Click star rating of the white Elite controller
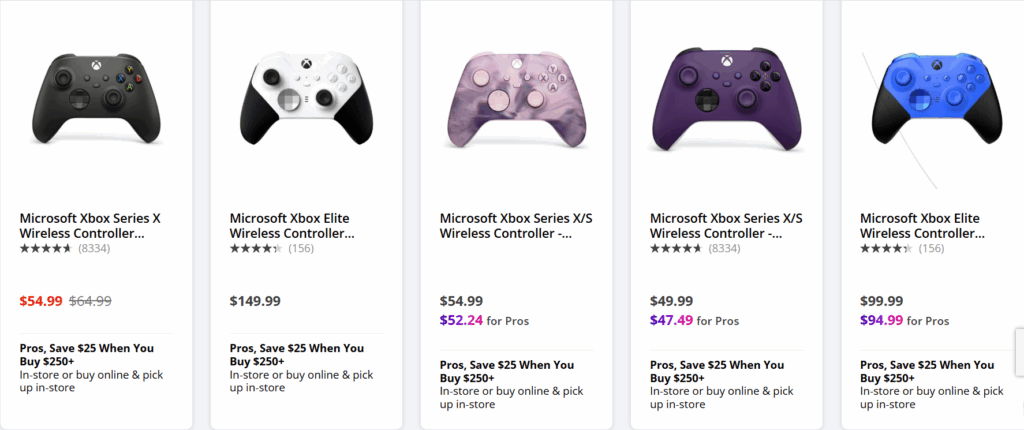The width and height of the screenshot is (1024, 430). 255,248
